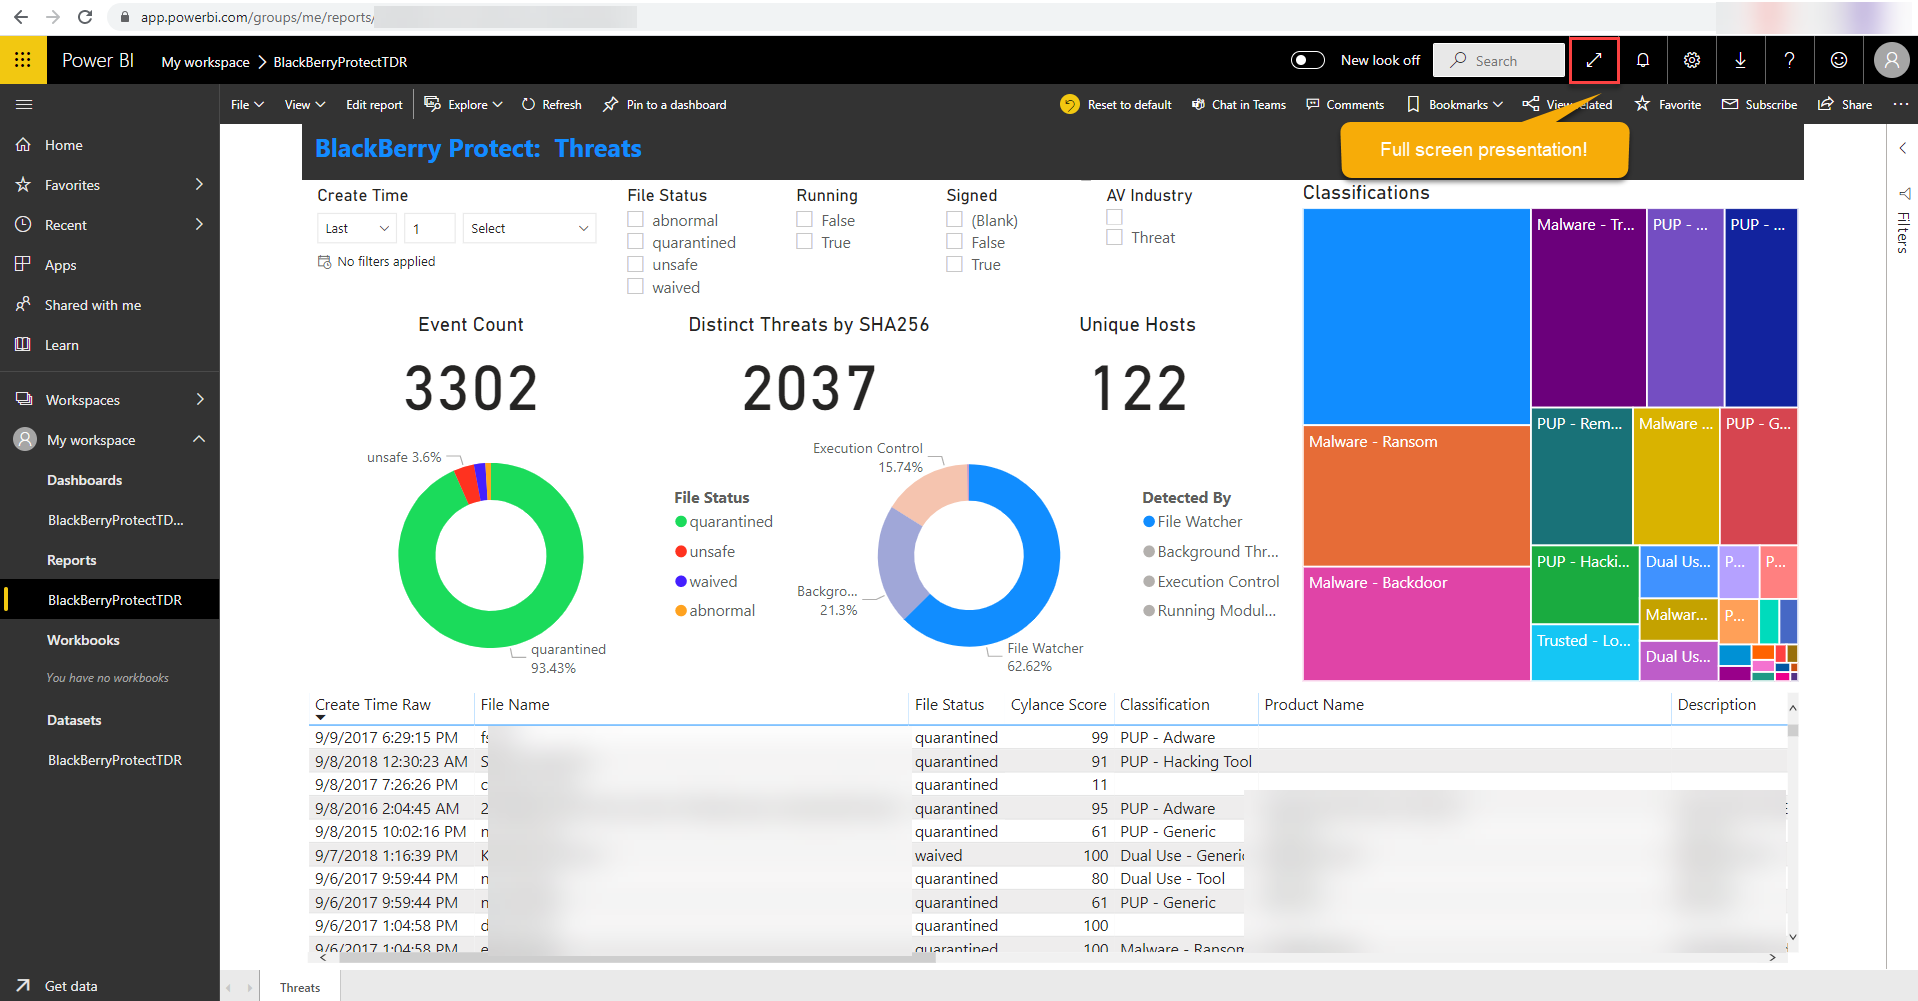Switch to the Threats page tab
This screenshot has width=1918, height=1001.
[299, 987]
